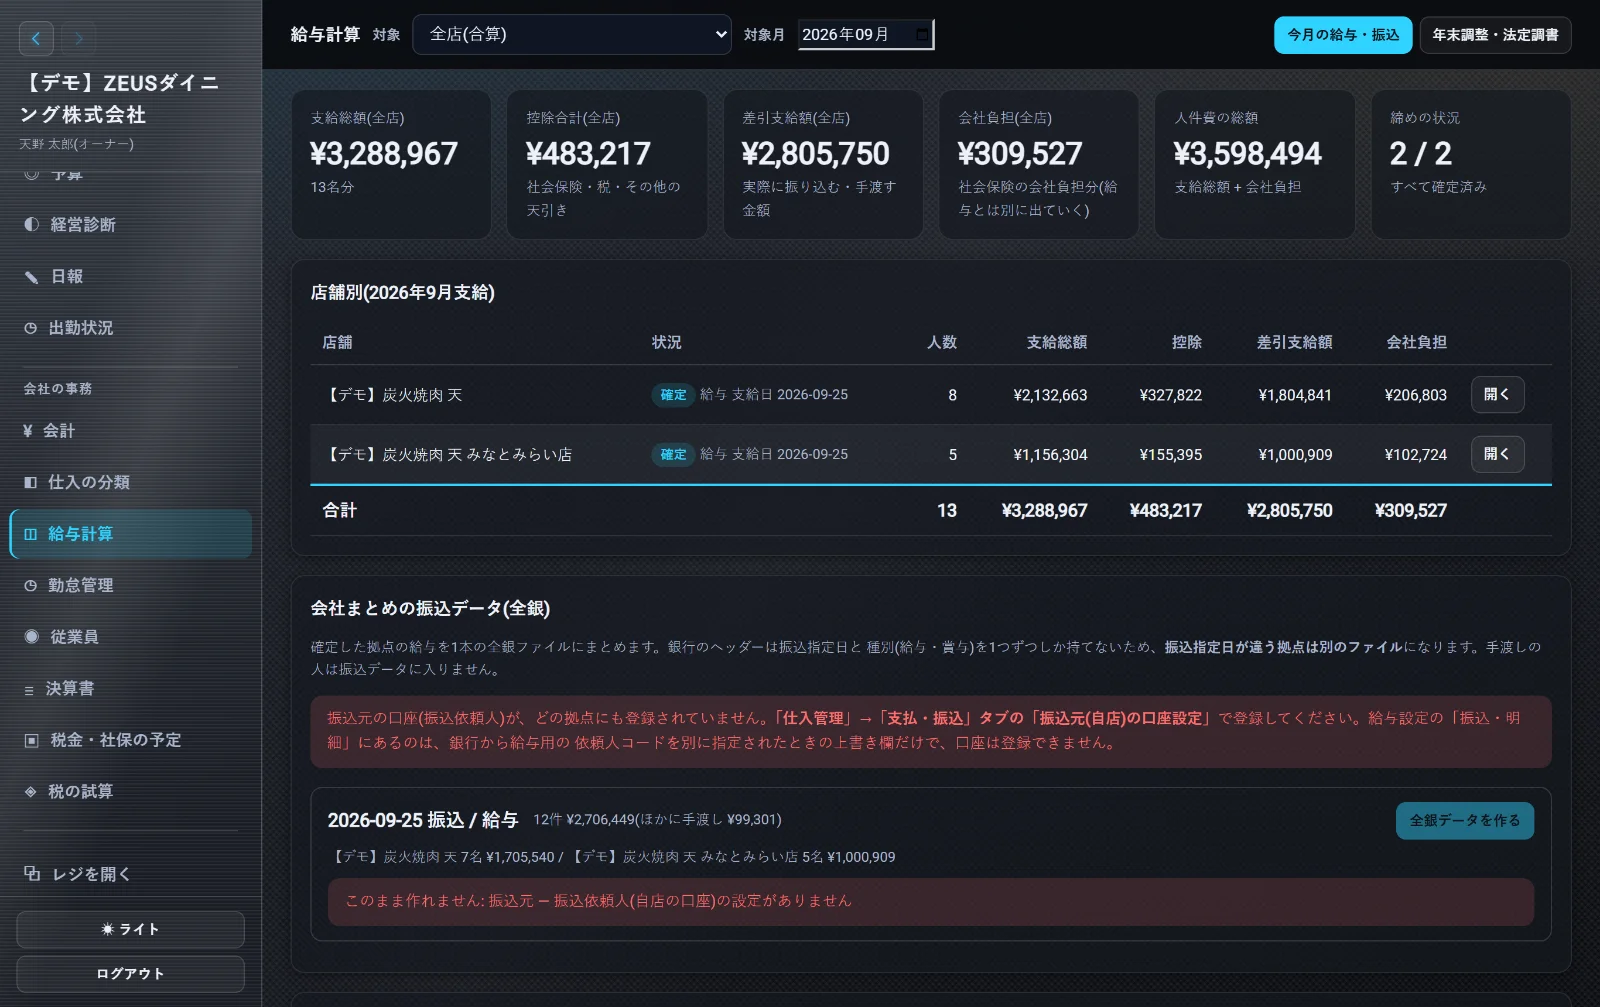The image size is (1600, 1007).
Task: Open 決算書 from the sidebar
Action: (130, 689)
